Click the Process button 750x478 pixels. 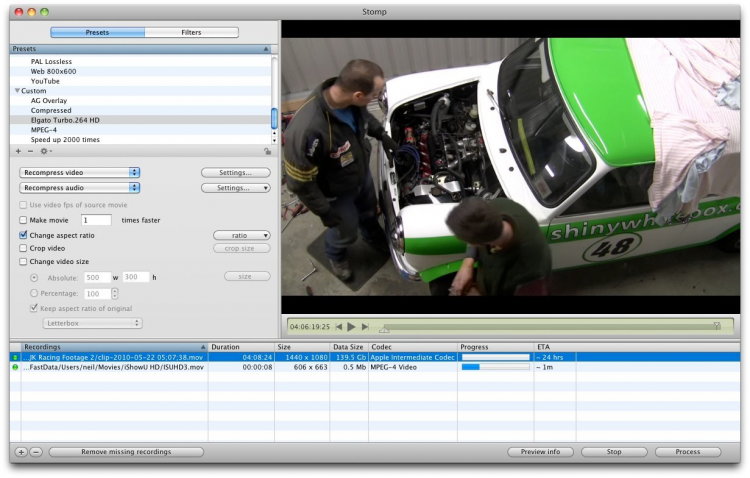[x=687, y=452]
